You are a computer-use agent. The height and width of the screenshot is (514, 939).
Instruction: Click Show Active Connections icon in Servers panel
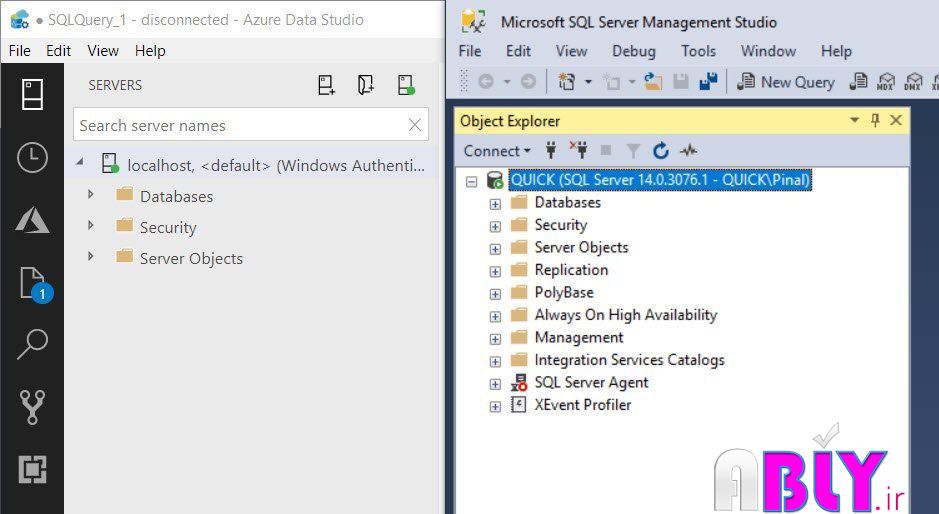(406, 85)
